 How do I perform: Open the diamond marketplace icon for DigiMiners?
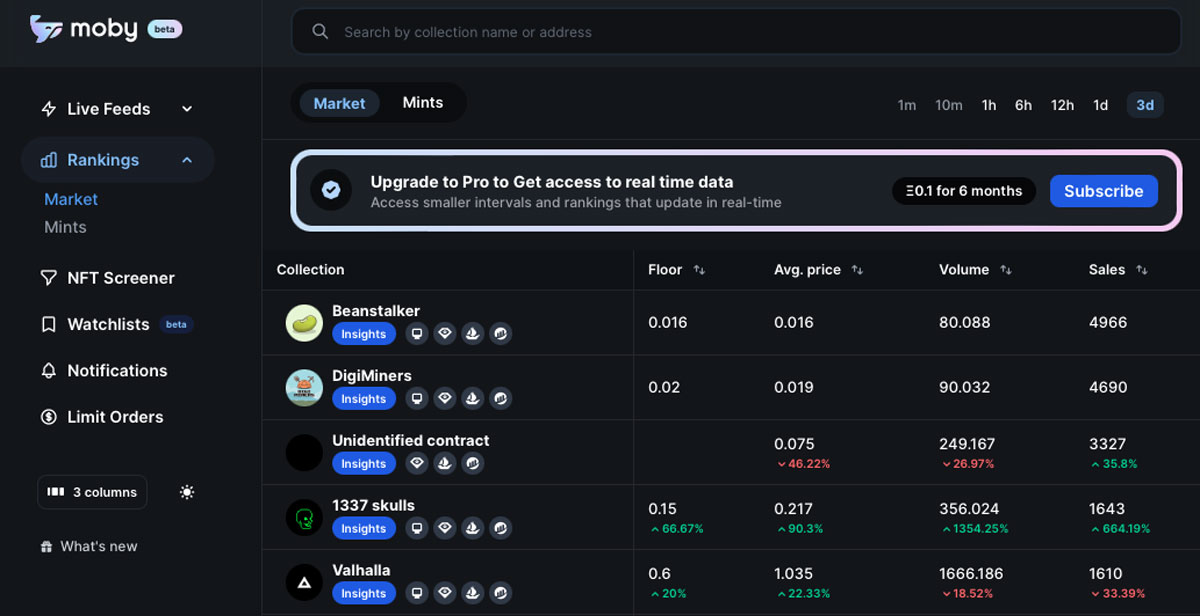coord(445,399)
